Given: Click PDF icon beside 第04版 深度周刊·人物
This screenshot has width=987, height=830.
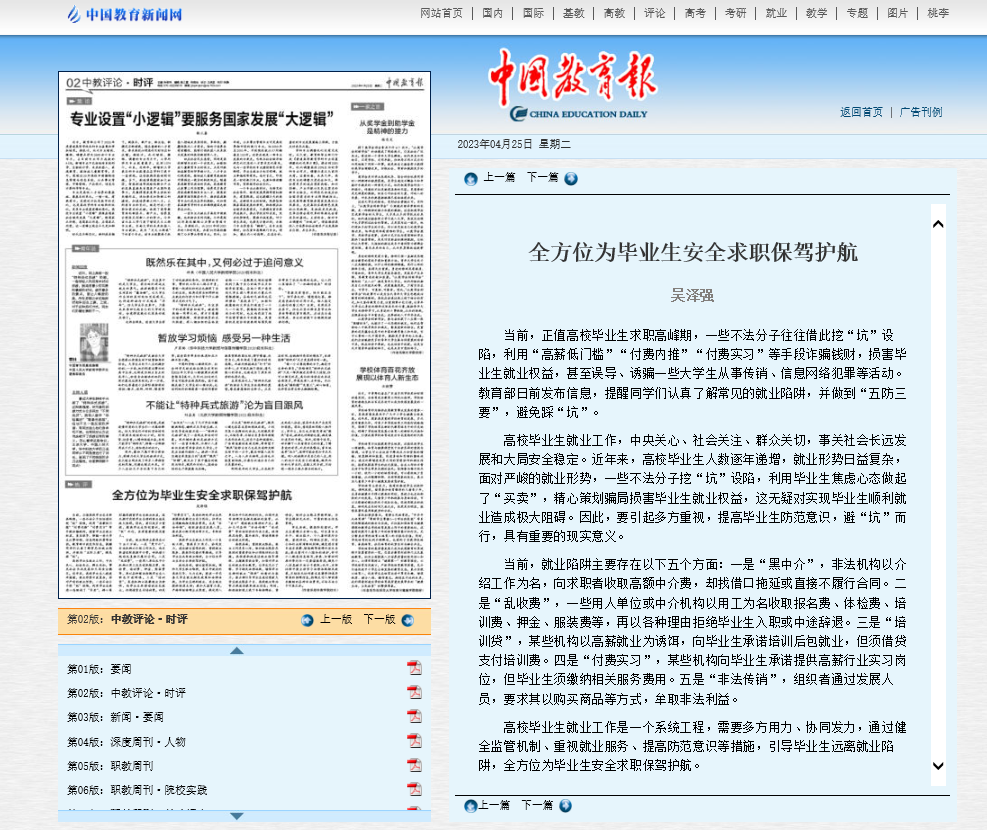Looking at the screenshot, I should tap(414, 741).
